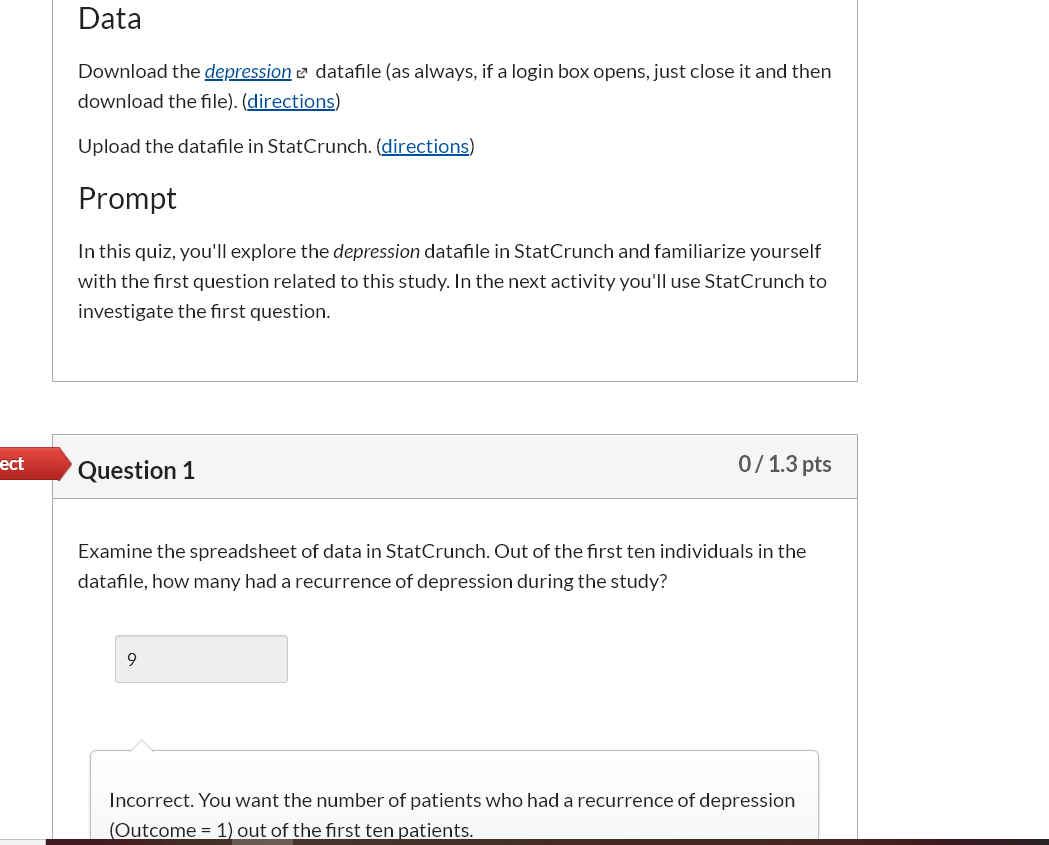This screenshot has width=1049, height=845.
Task: Click the 0 / 1.3 pts score
Action: [785, 464]
